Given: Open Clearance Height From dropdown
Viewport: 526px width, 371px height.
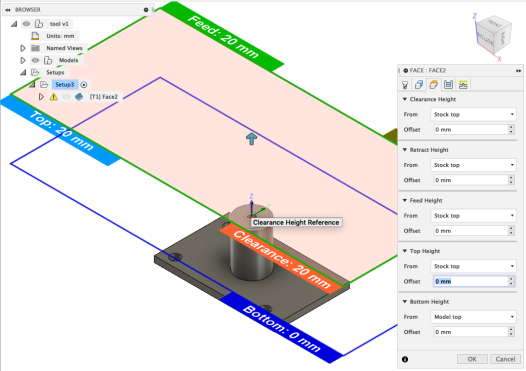Looking at the screenshot, I should pyautogui.click(x=473, y=114).
